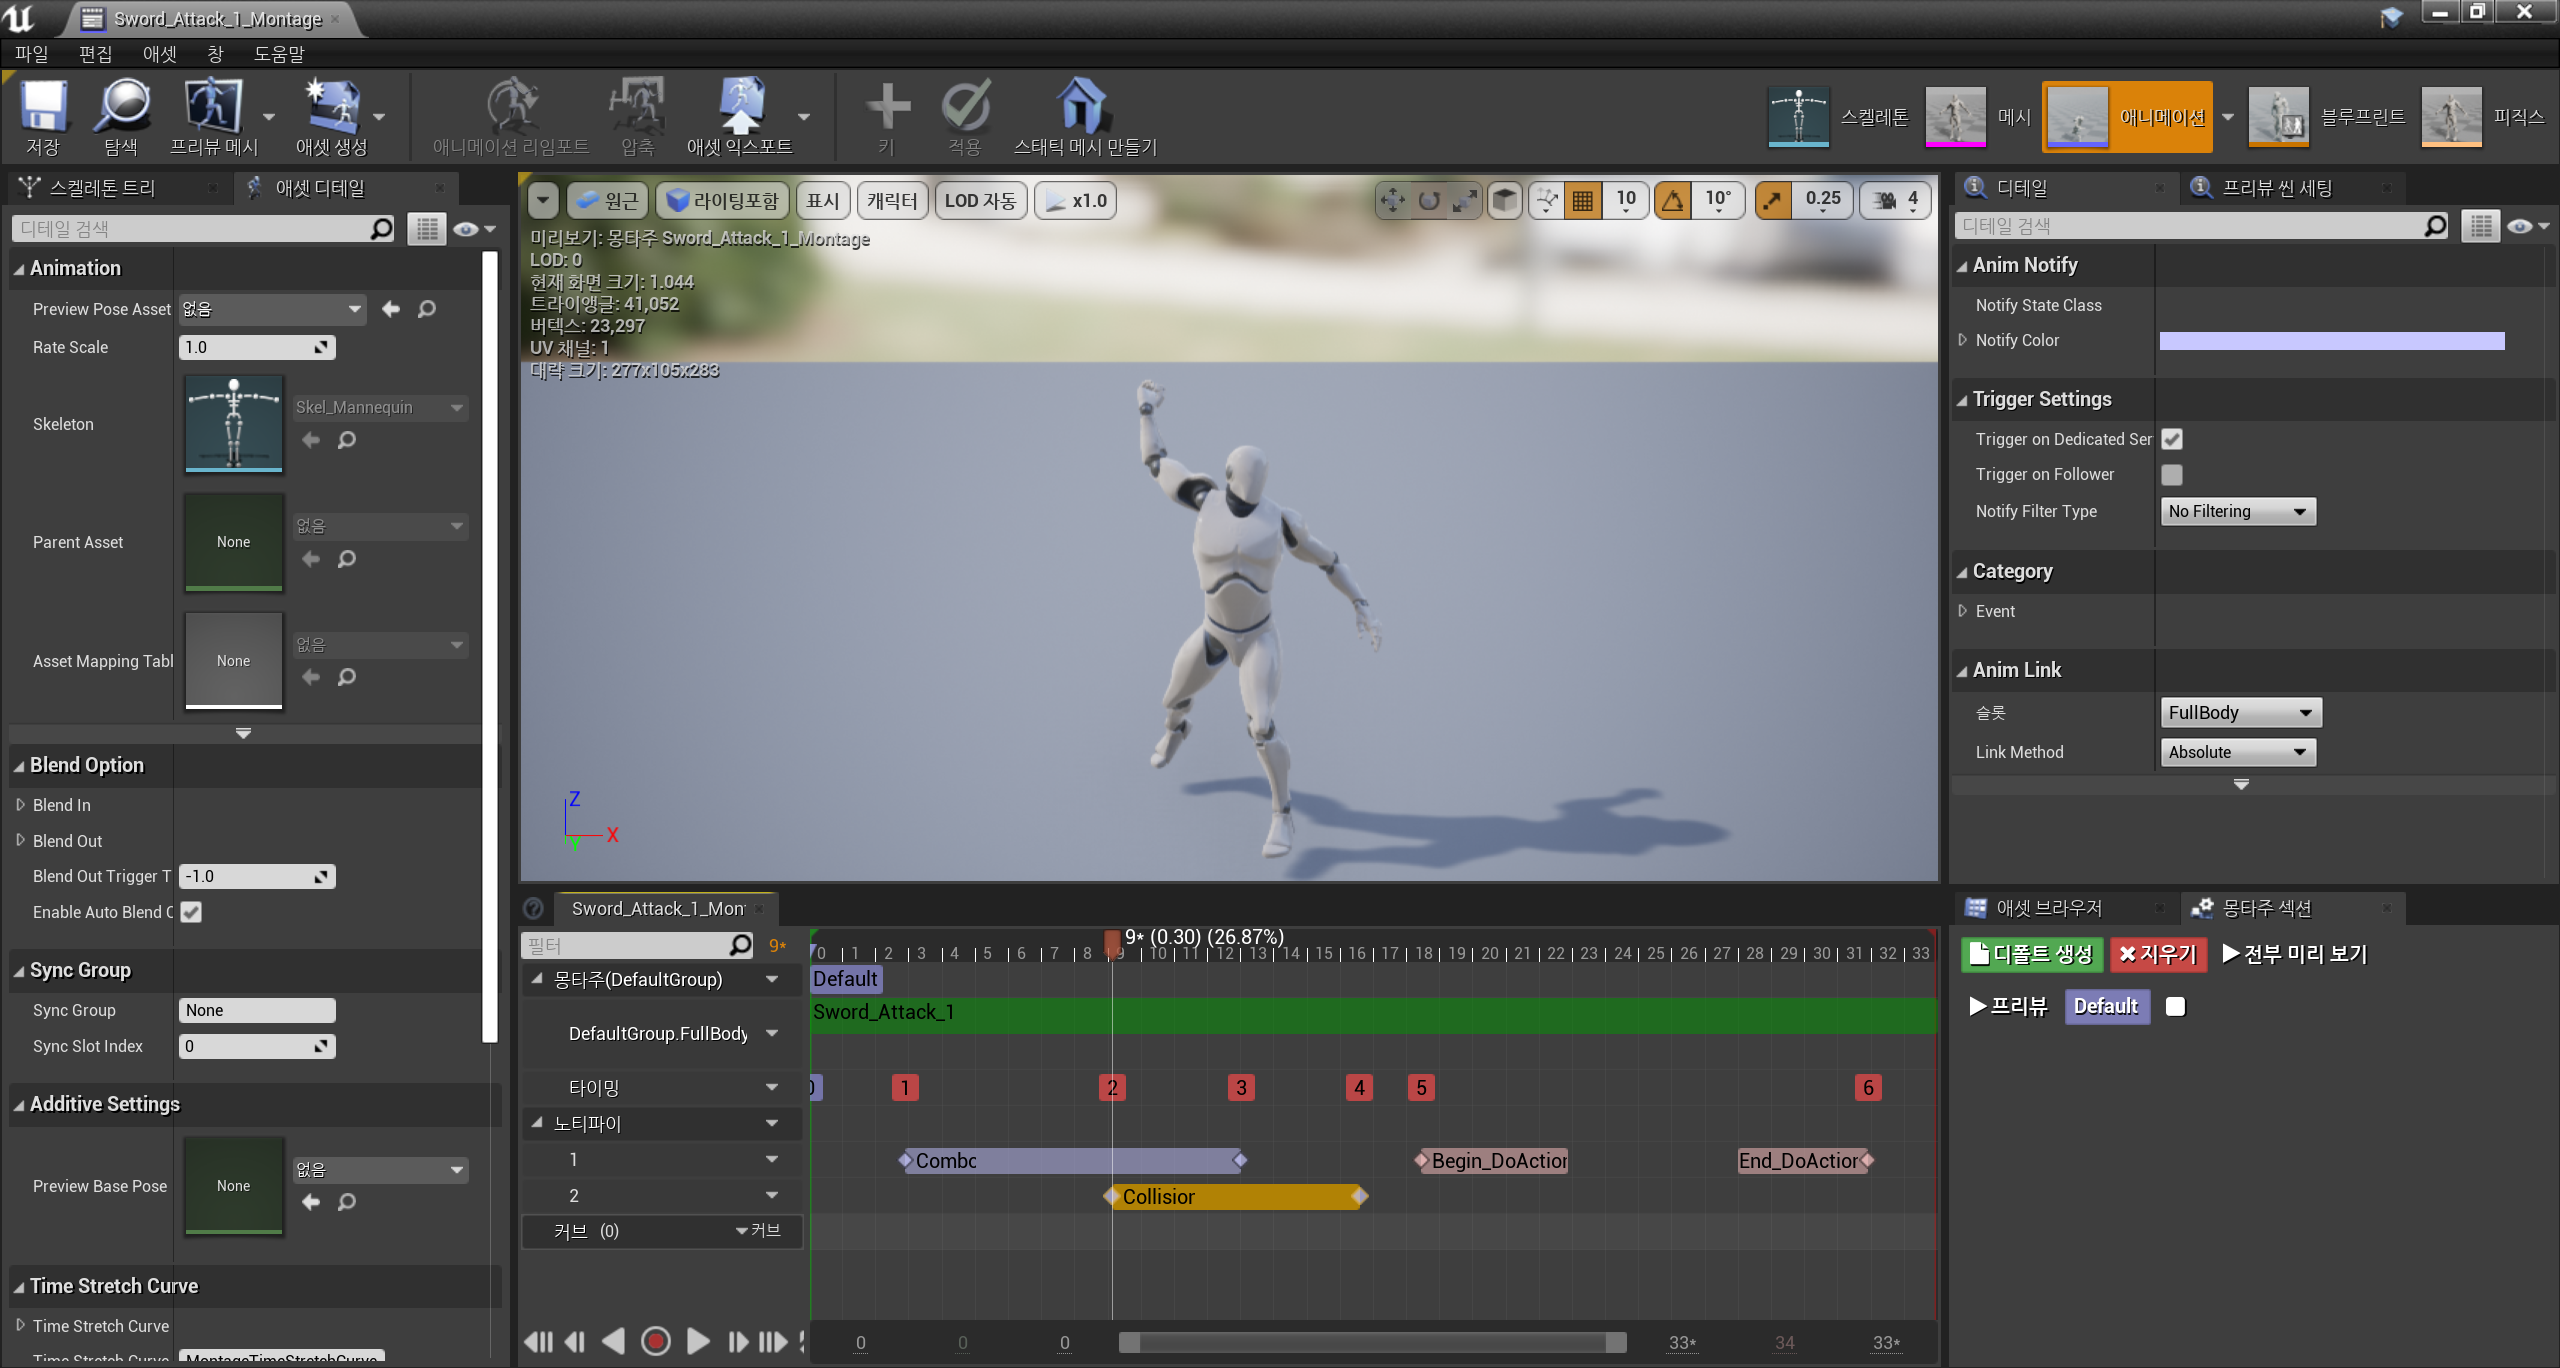Expand the Blend In property
The height and width of the screenshot is (1368, 2560).
click(20, 805)
